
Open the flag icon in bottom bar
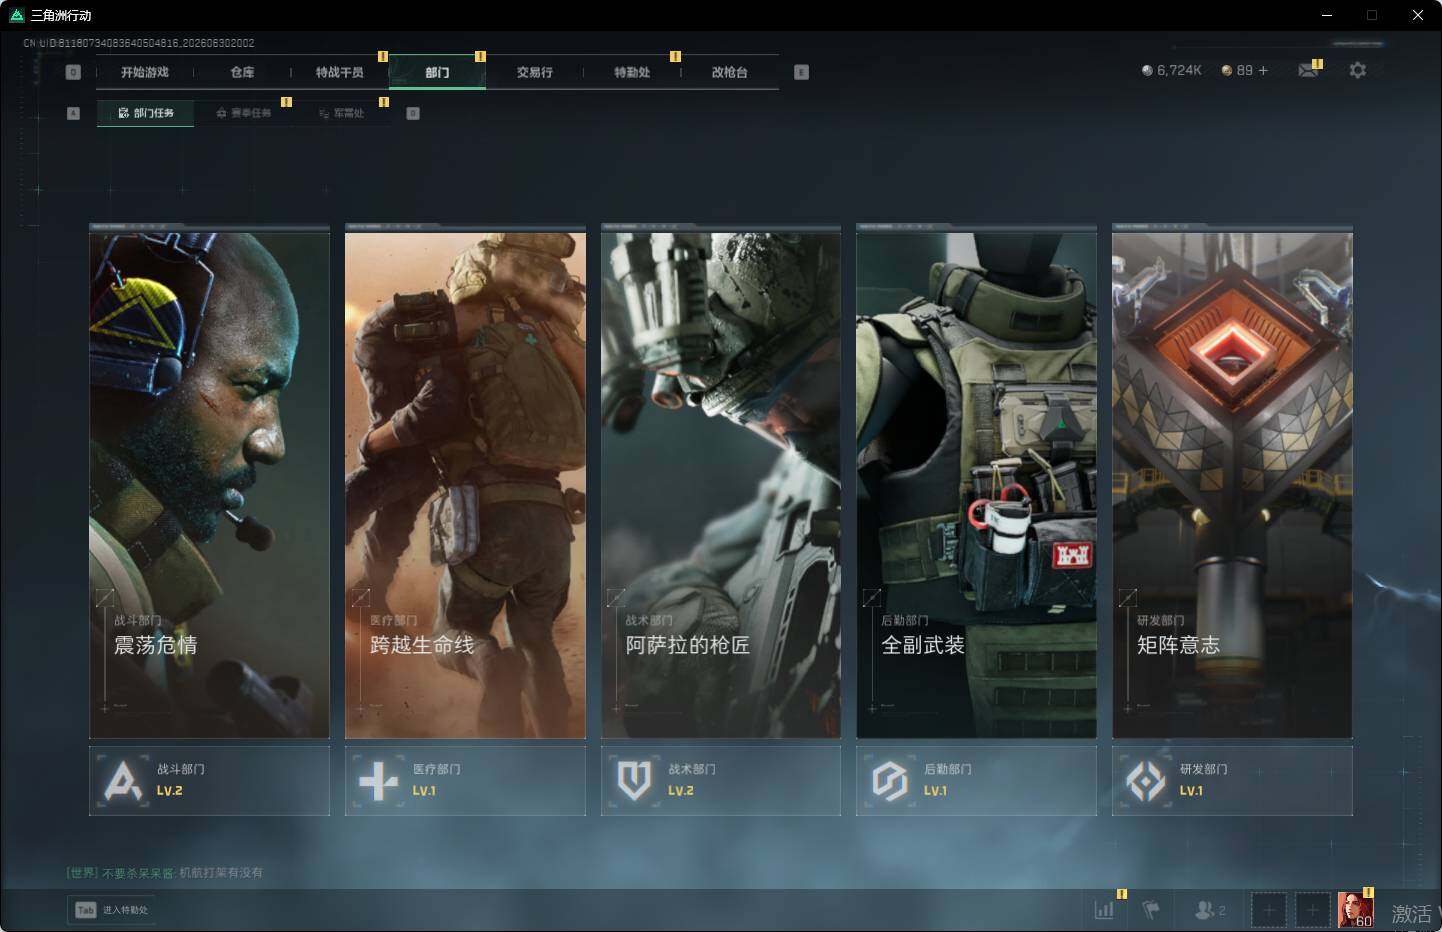pyautogui.click(x=1151, y=910)
